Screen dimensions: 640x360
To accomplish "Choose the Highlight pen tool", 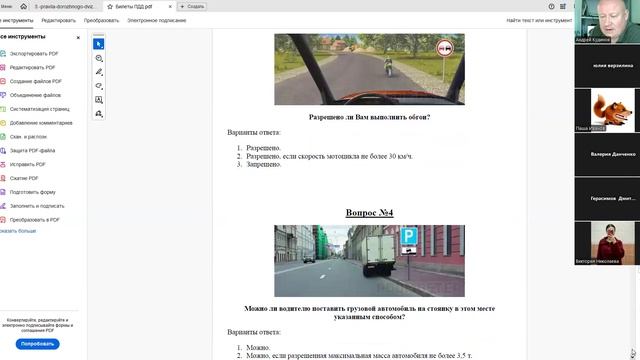I will tap(99, 72).
